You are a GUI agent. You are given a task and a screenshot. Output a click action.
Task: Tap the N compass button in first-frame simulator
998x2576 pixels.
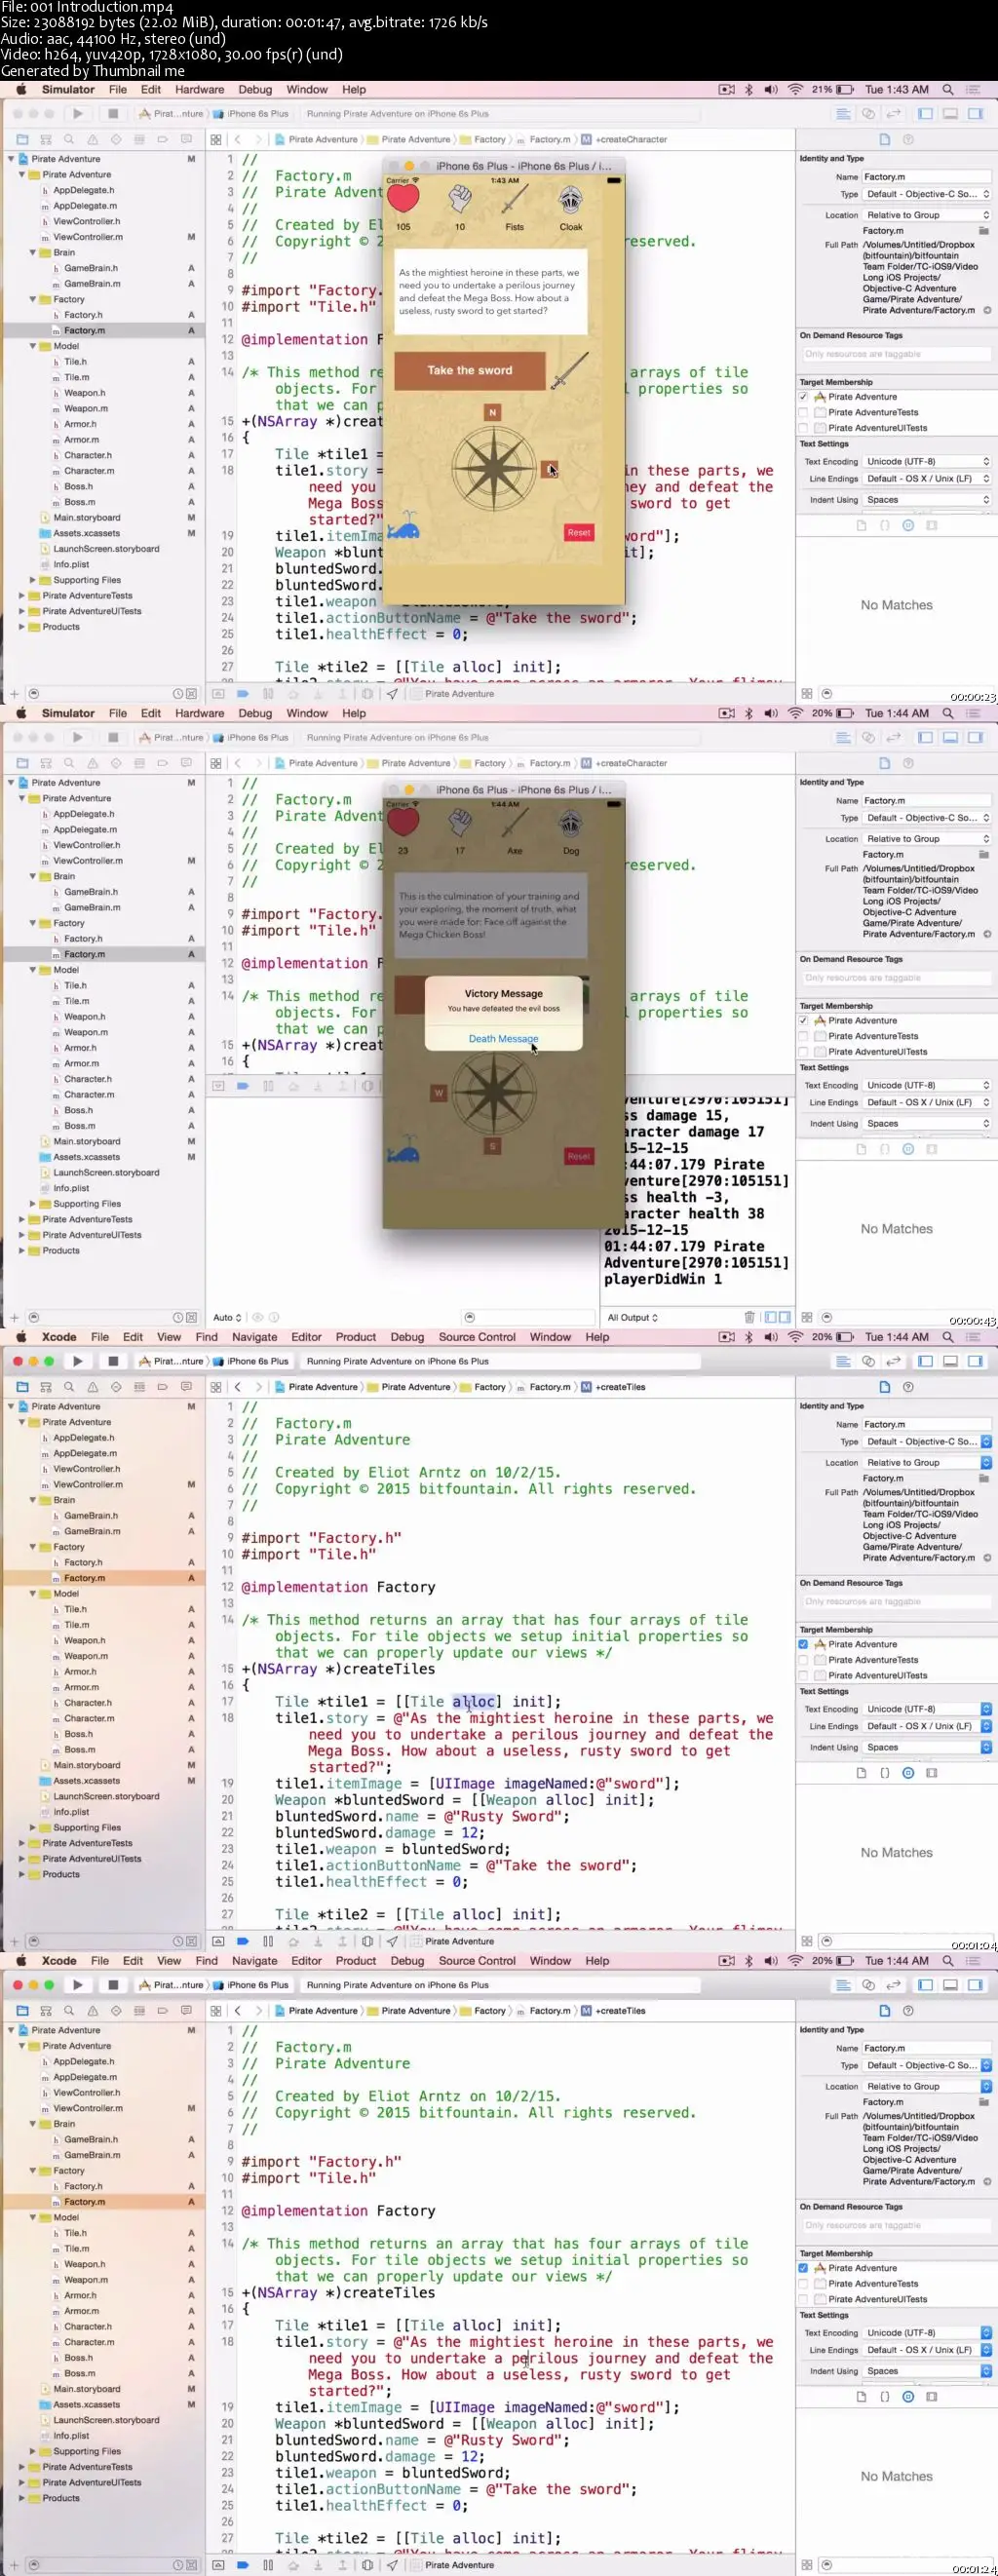coord(492,412)
